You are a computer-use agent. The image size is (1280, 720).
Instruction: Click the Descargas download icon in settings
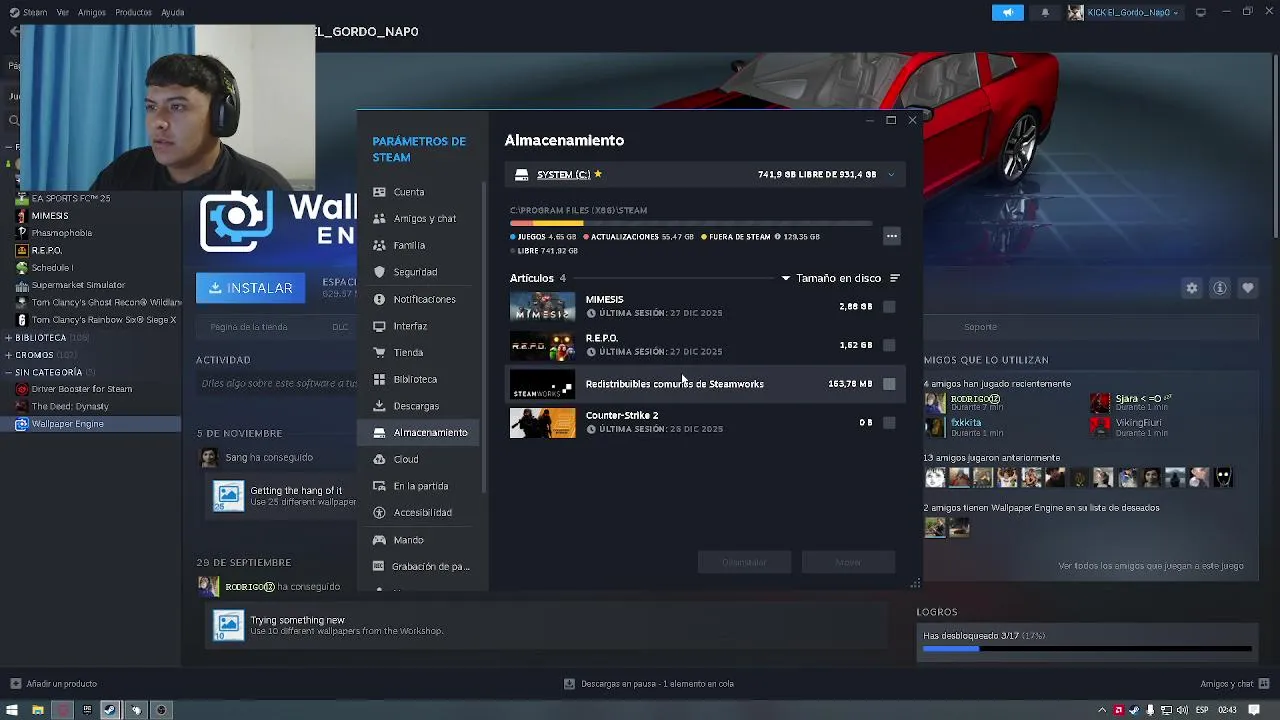379,406
